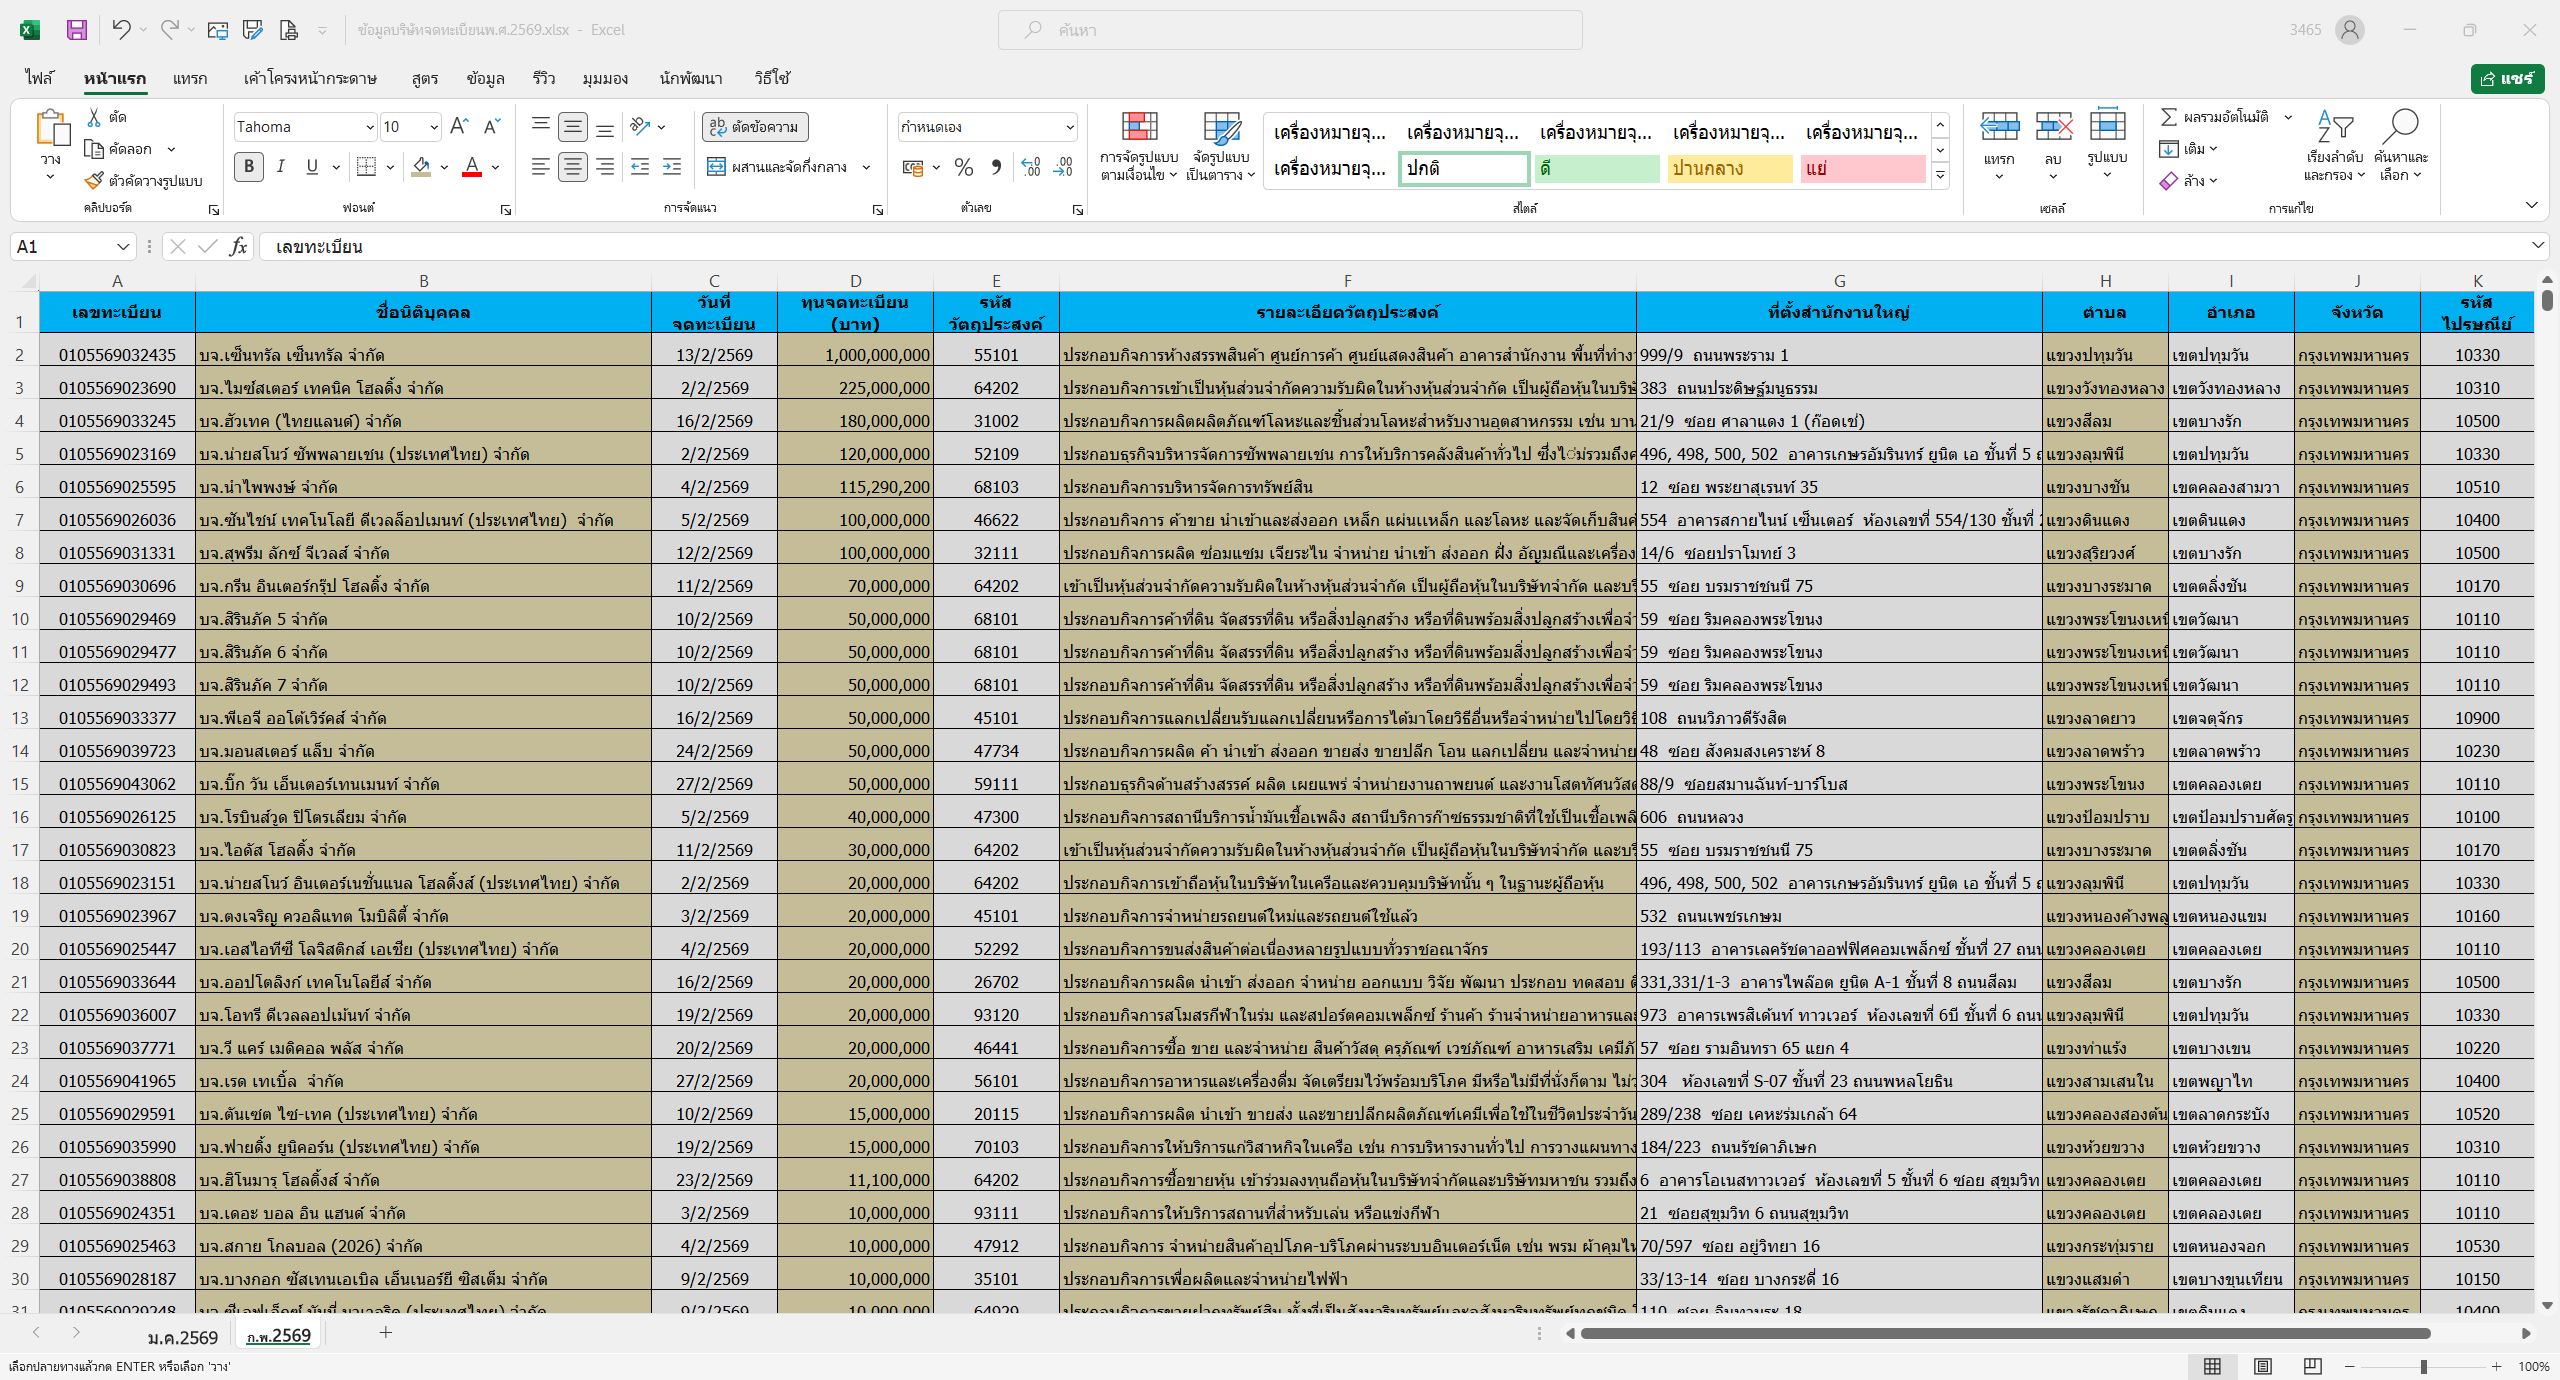Image resolution: width=2560 pixels, height=1380 pixels.
Task: Apply Percent Style number format
Action: (x=964, y=167)
